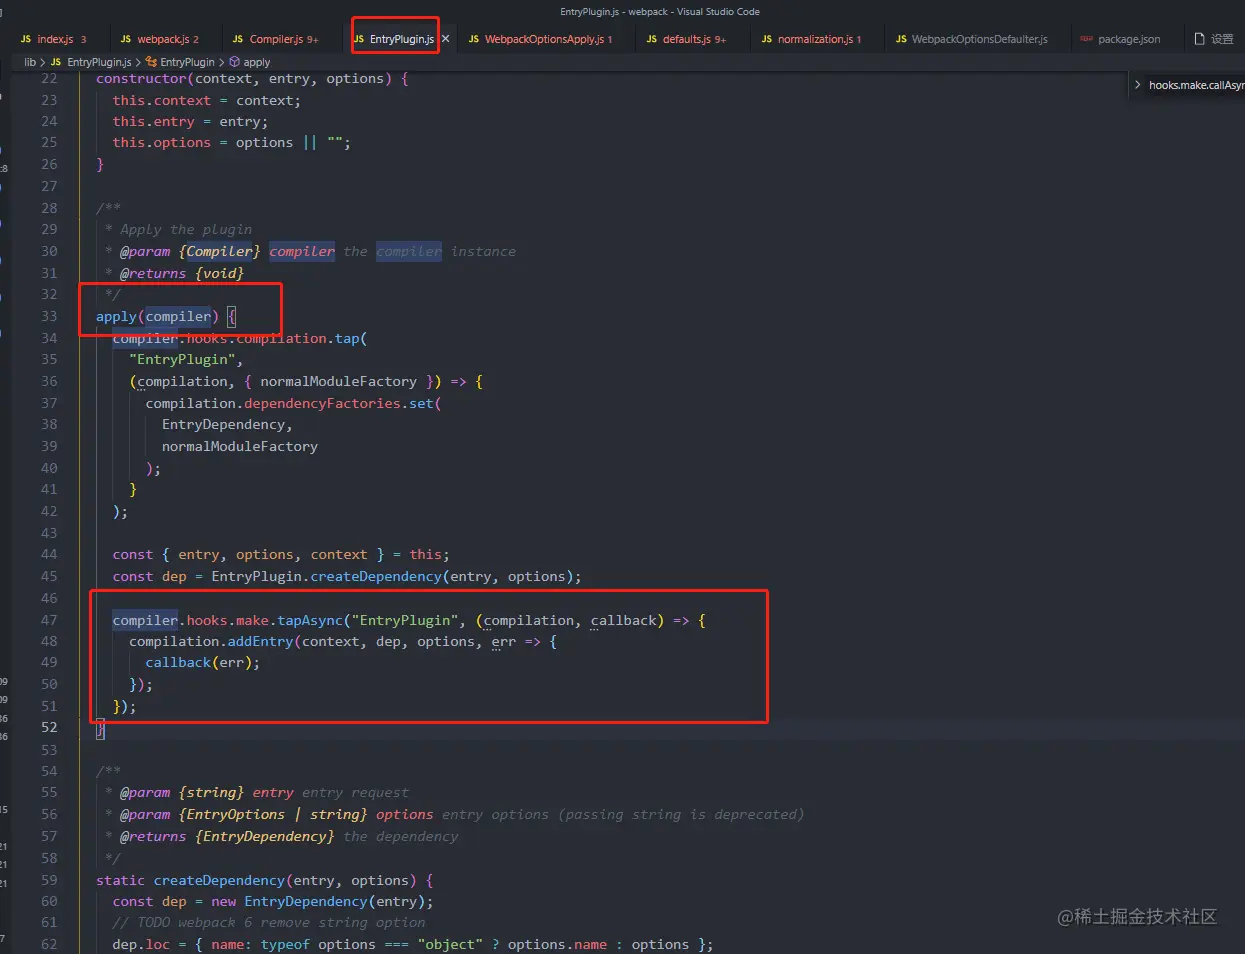The image size is (1245, 954).
Task: Close the EntryPlugin.js tab
Action: [x=445, y=38]
